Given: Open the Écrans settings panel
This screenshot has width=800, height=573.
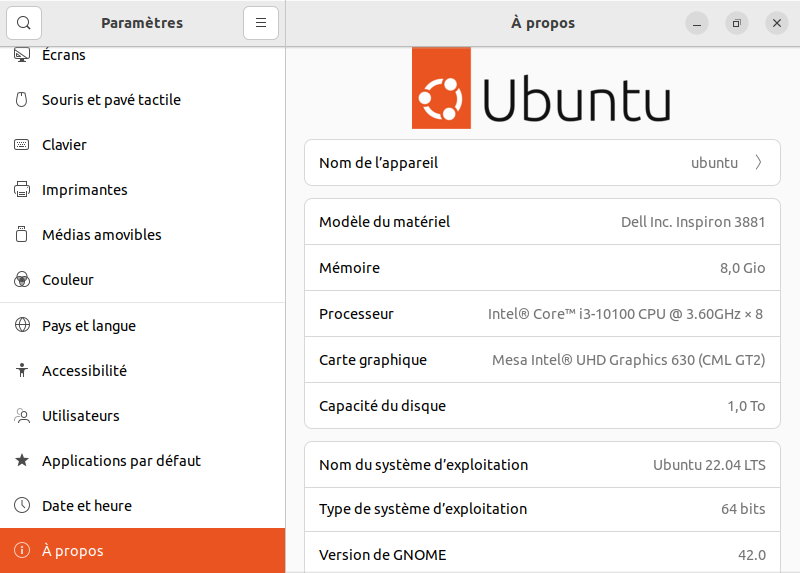Looking at the screenshot, I should pos(64,56).
